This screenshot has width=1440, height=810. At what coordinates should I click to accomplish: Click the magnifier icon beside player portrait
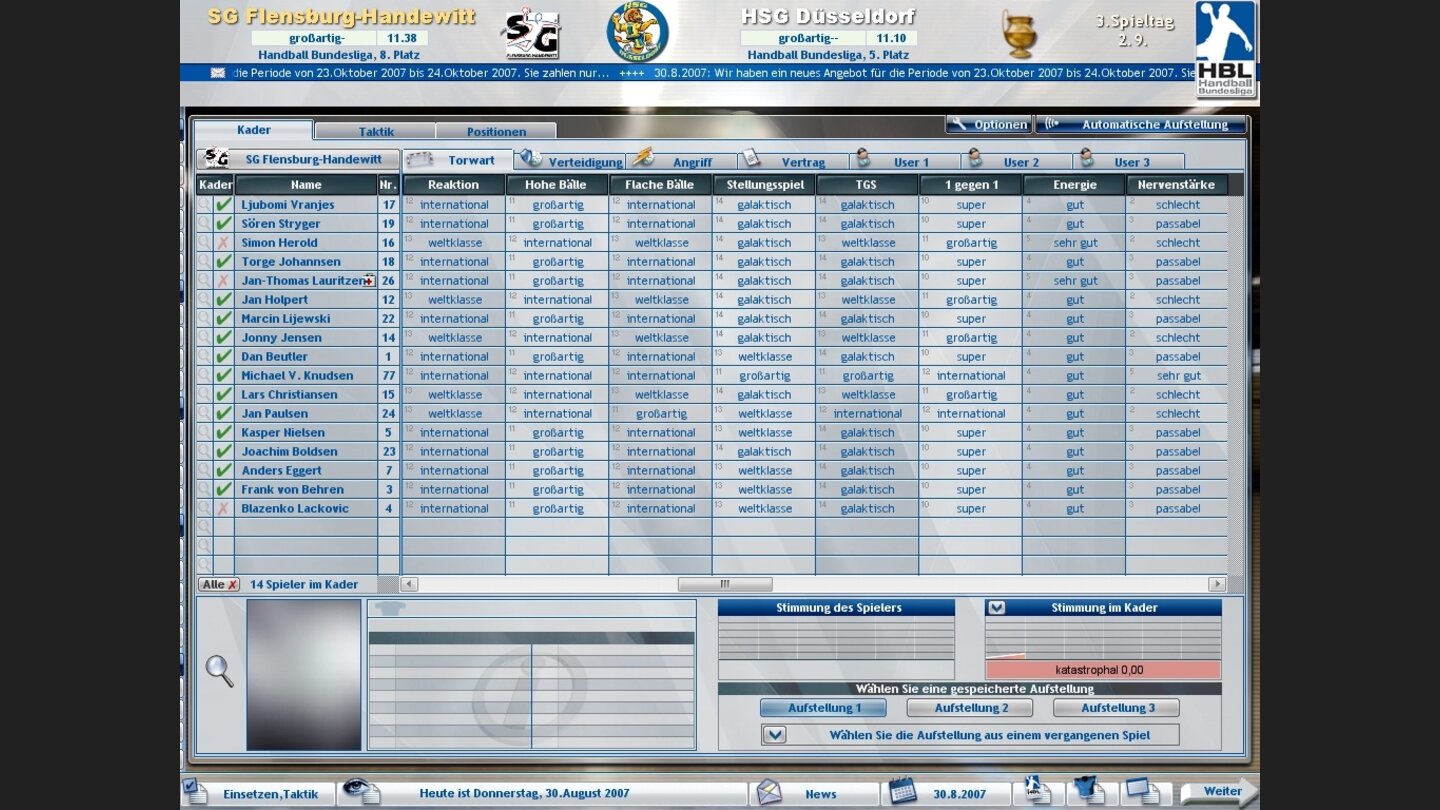click(x=220, y=671)
